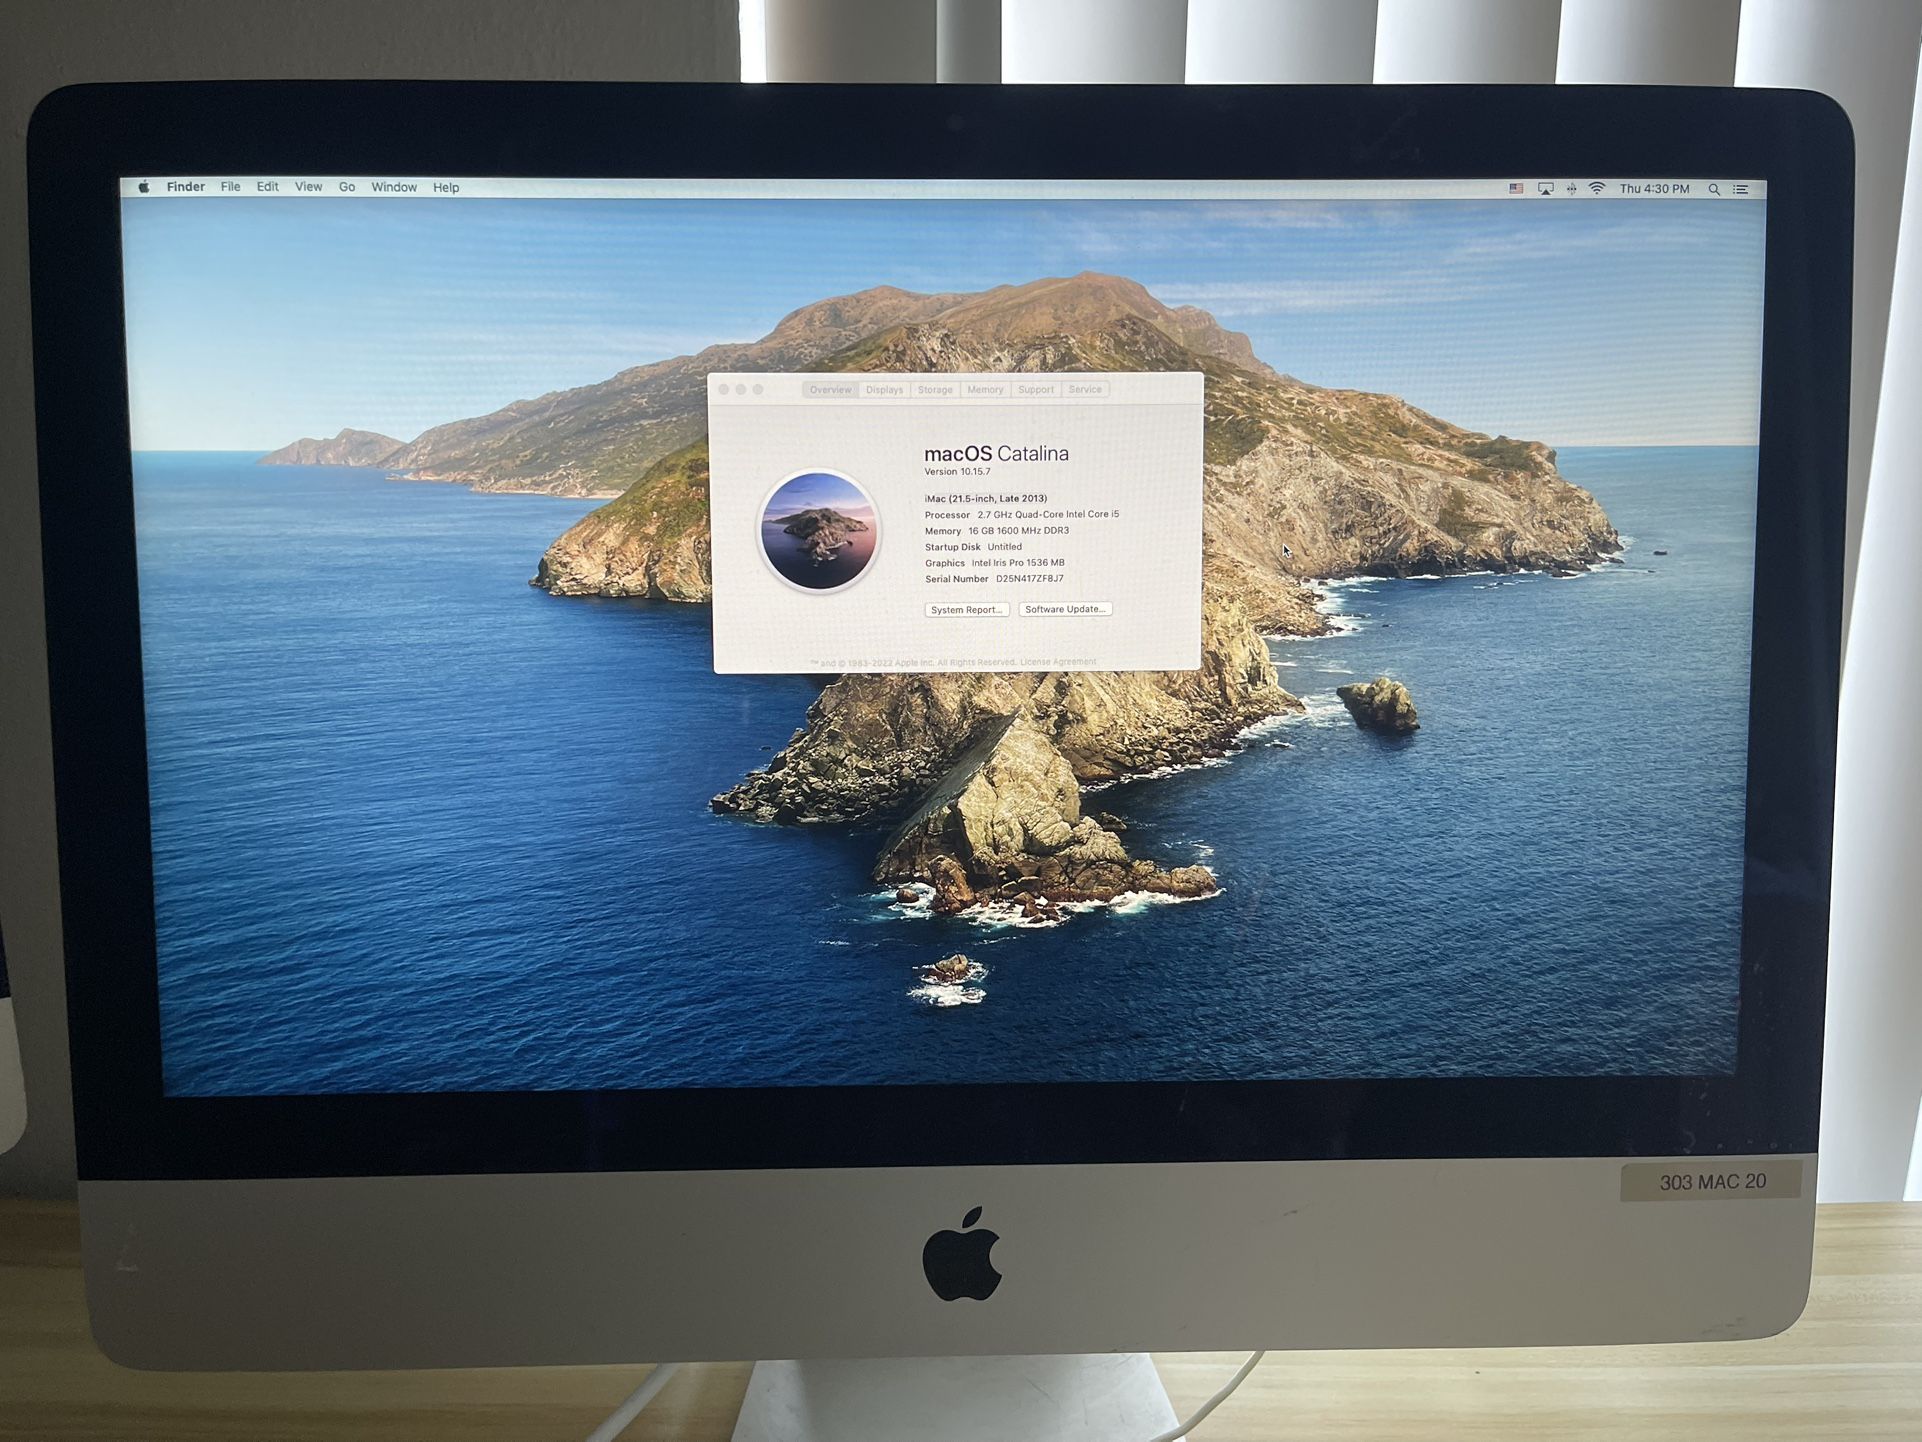Click the minimize button of About window
The height and width of the screenshot is (1442, 1922).
click(x=741, y=389)
